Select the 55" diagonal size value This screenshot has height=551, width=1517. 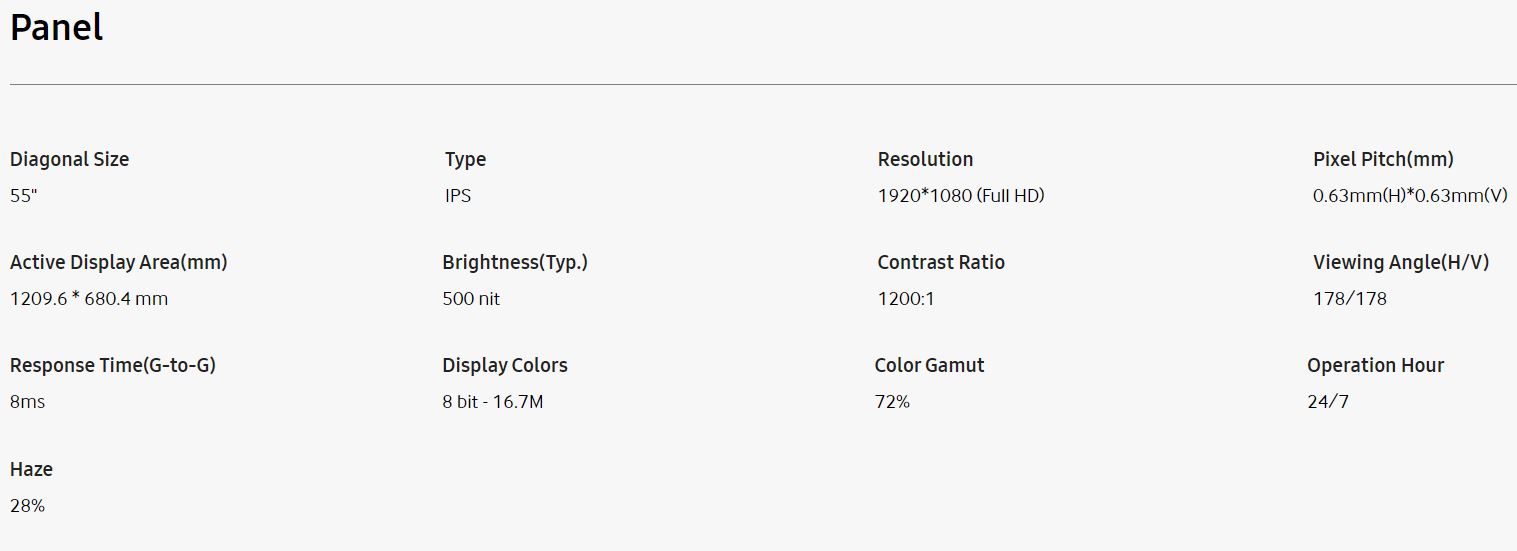(23, 196)
